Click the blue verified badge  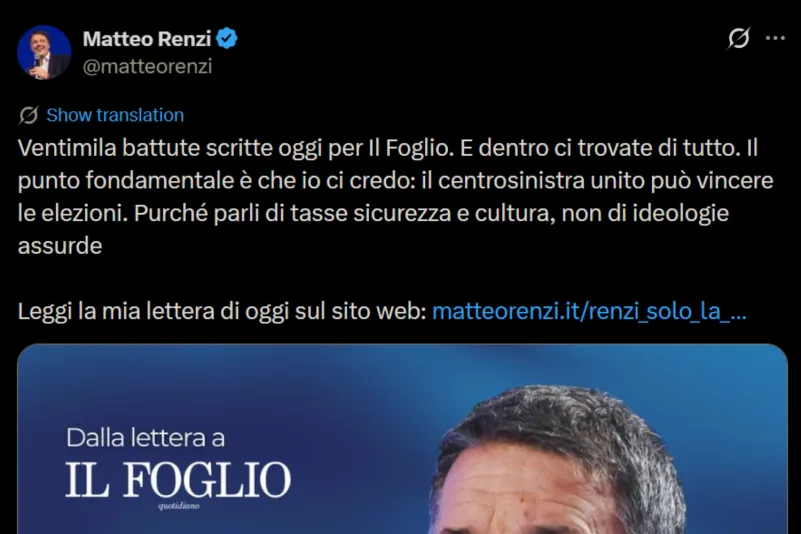click(228, 39)
